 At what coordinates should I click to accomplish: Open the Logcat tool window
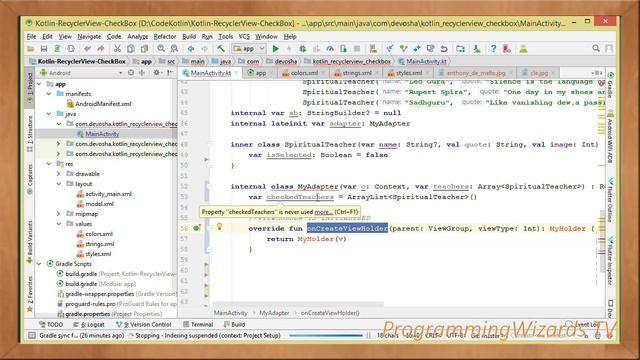coord(89,324)
